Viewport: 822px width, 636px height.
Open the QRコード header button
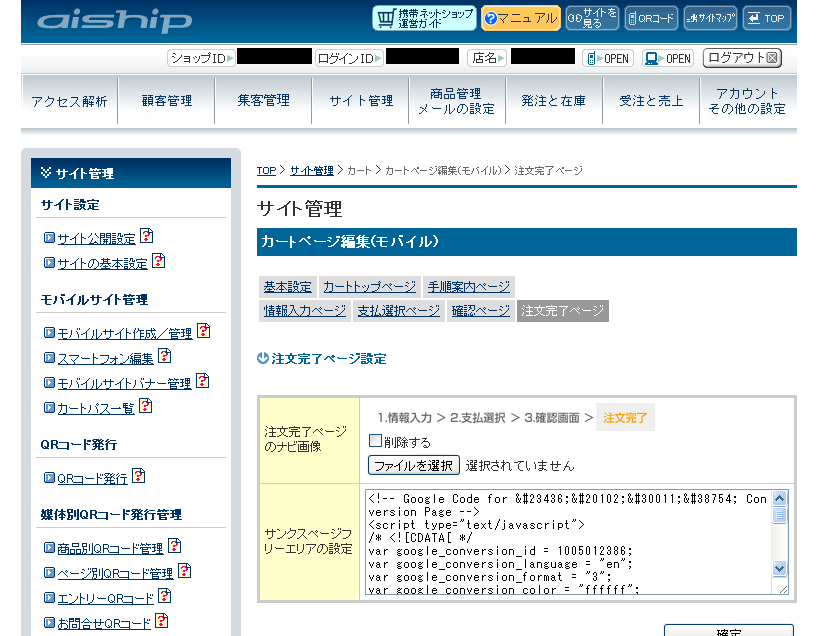click(651, 18)
